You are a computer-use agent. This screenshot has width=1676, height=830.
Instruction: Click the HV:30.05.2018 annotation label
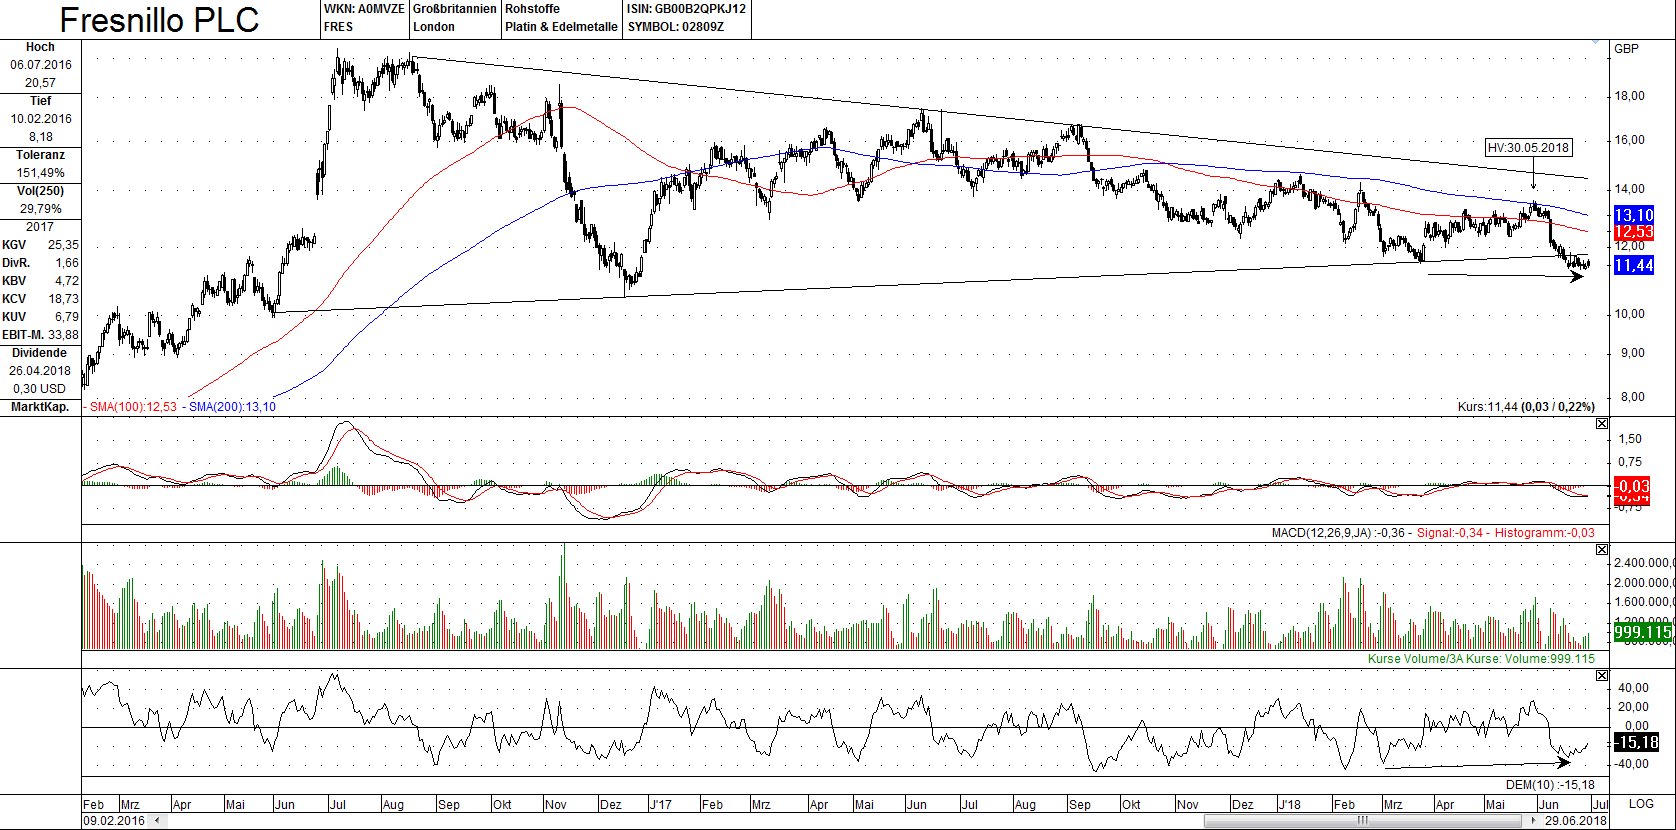1528,148
